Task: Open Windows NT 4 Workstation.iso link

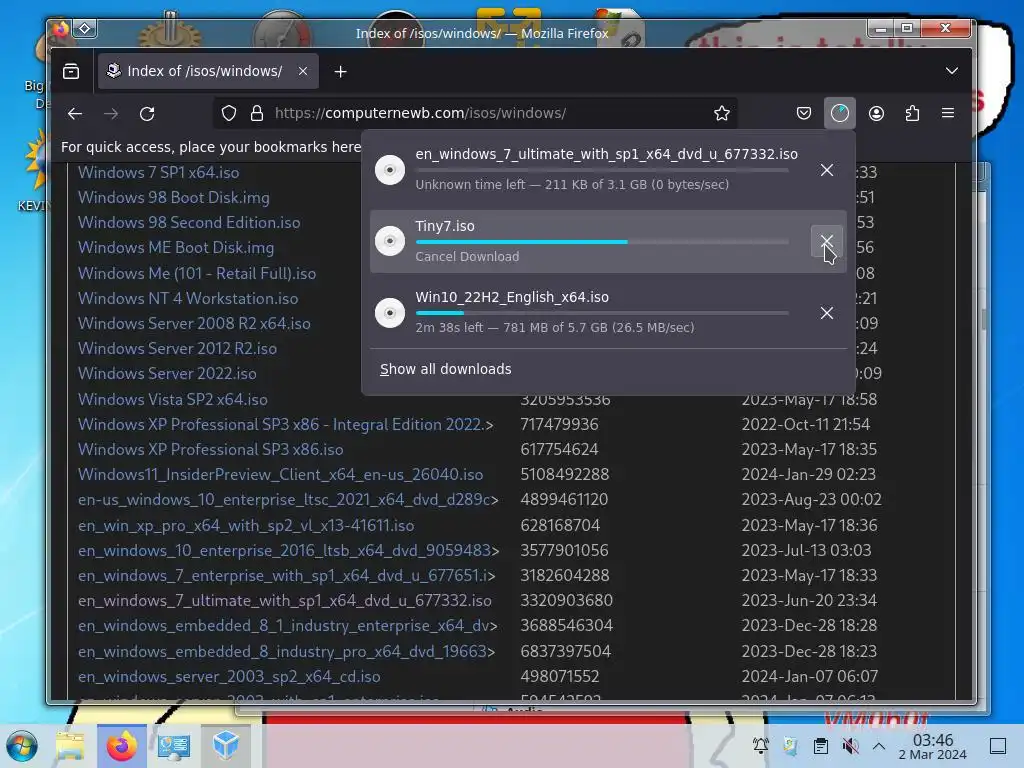Action: 188,298
